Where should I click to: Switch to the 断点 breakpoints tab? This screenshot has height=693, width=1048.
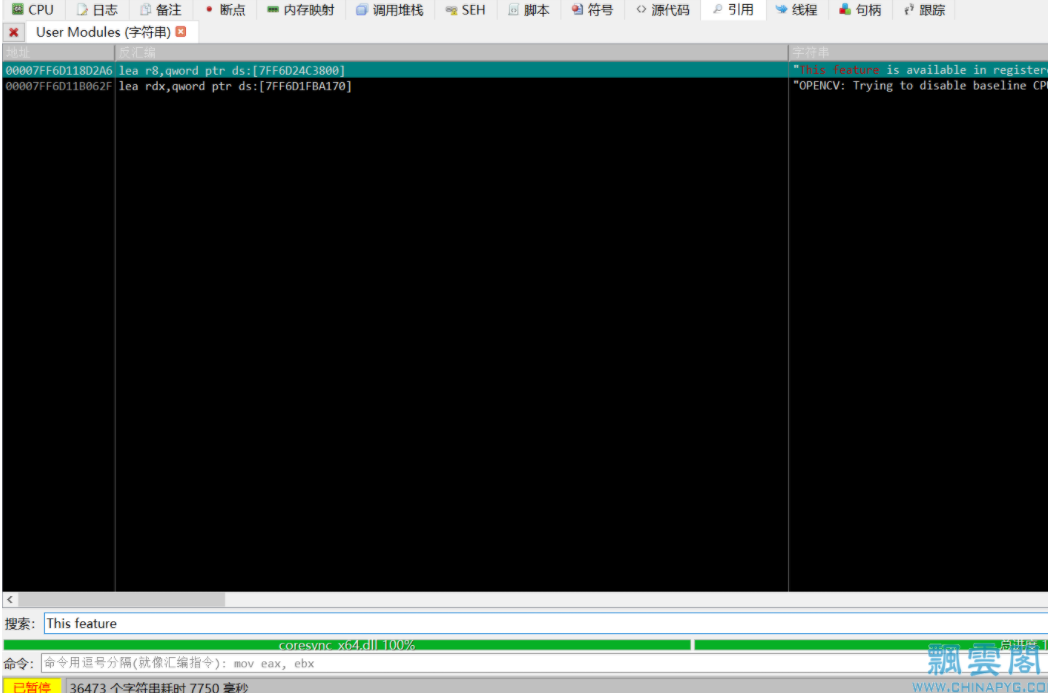click(x=225, y=10)
